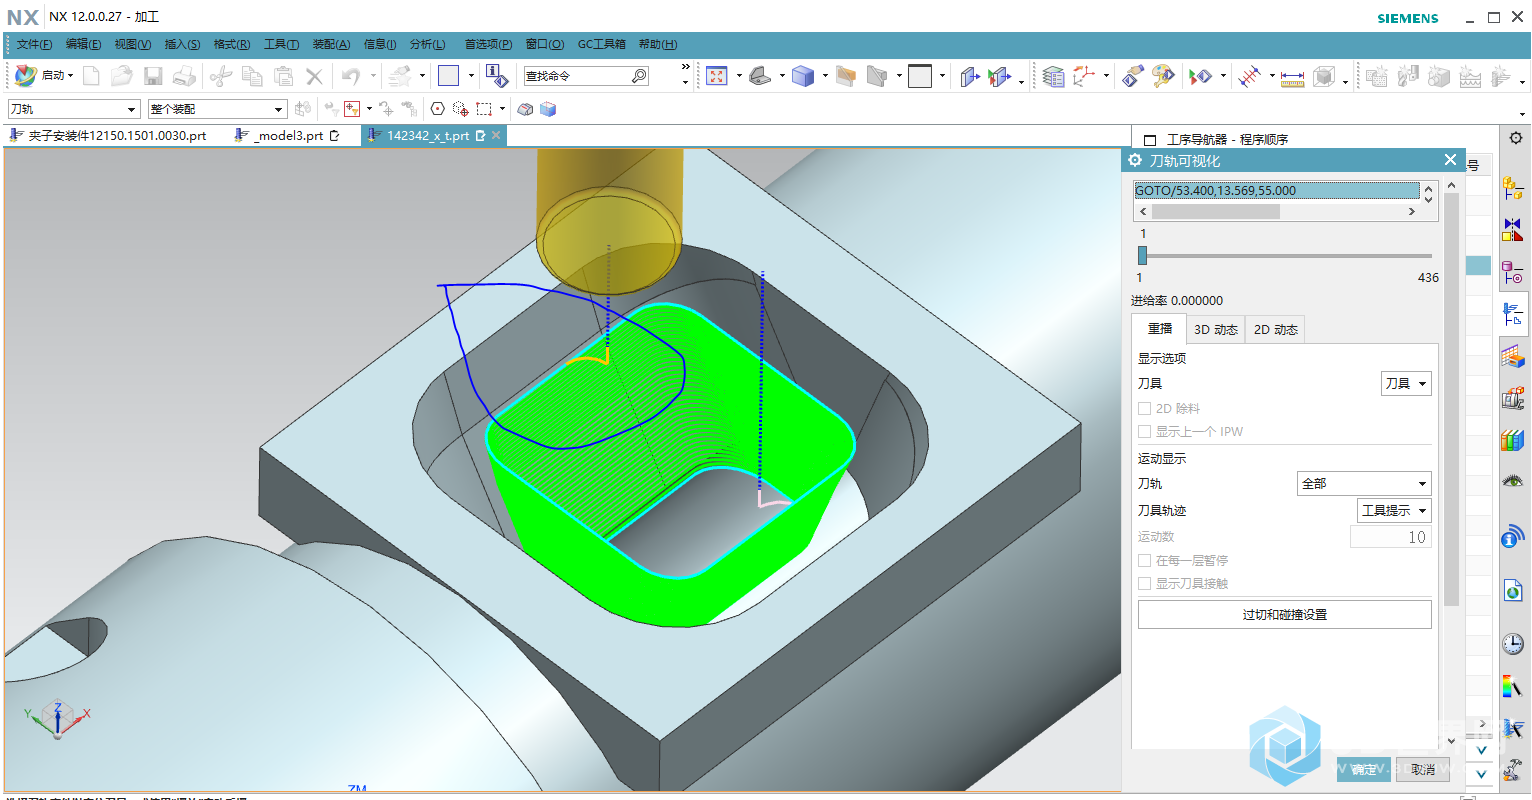1532x800 pixels.
Task: Click the 确定 button
Action: [1364, 769]
